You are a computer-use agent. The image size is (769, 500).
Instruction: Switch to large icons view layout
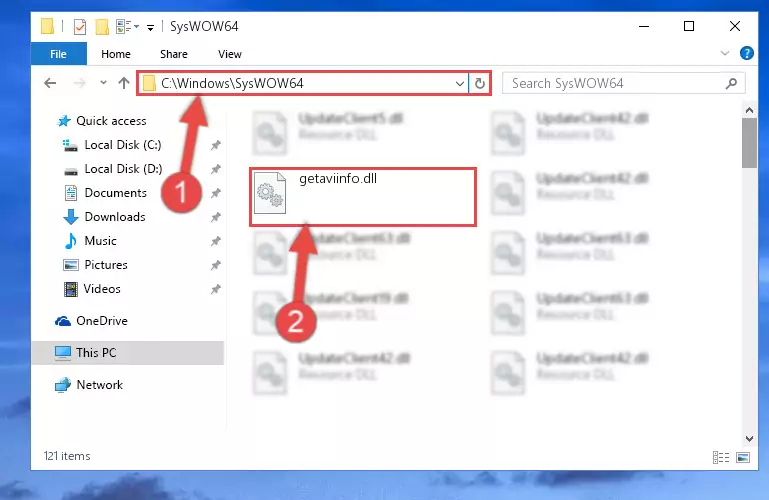point(743,457)
